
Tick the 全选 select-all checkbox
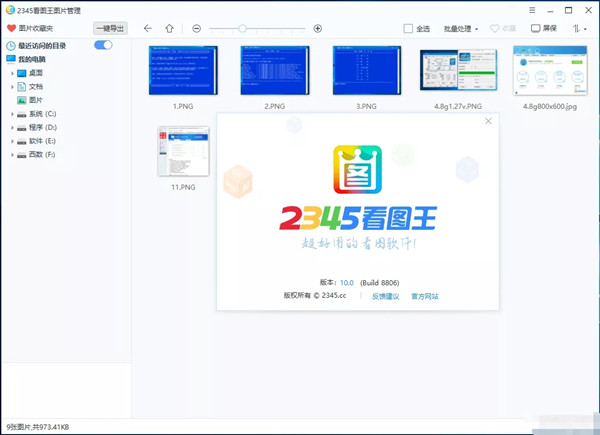pos(408,28)
